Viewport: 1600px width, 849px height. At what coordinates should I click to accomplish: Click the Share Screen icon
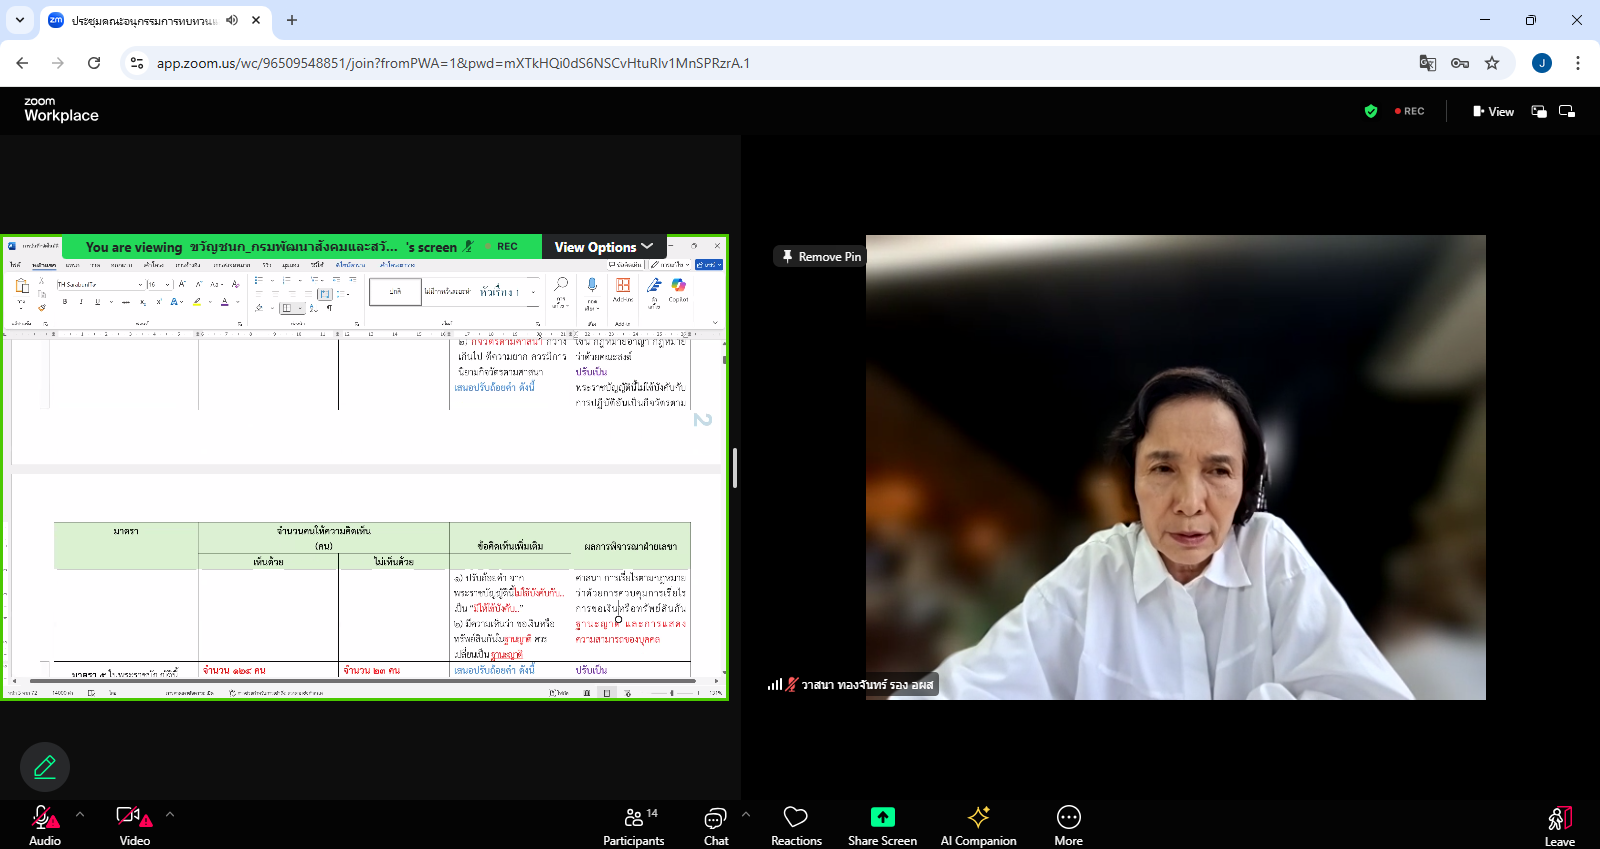pos(882,817)
